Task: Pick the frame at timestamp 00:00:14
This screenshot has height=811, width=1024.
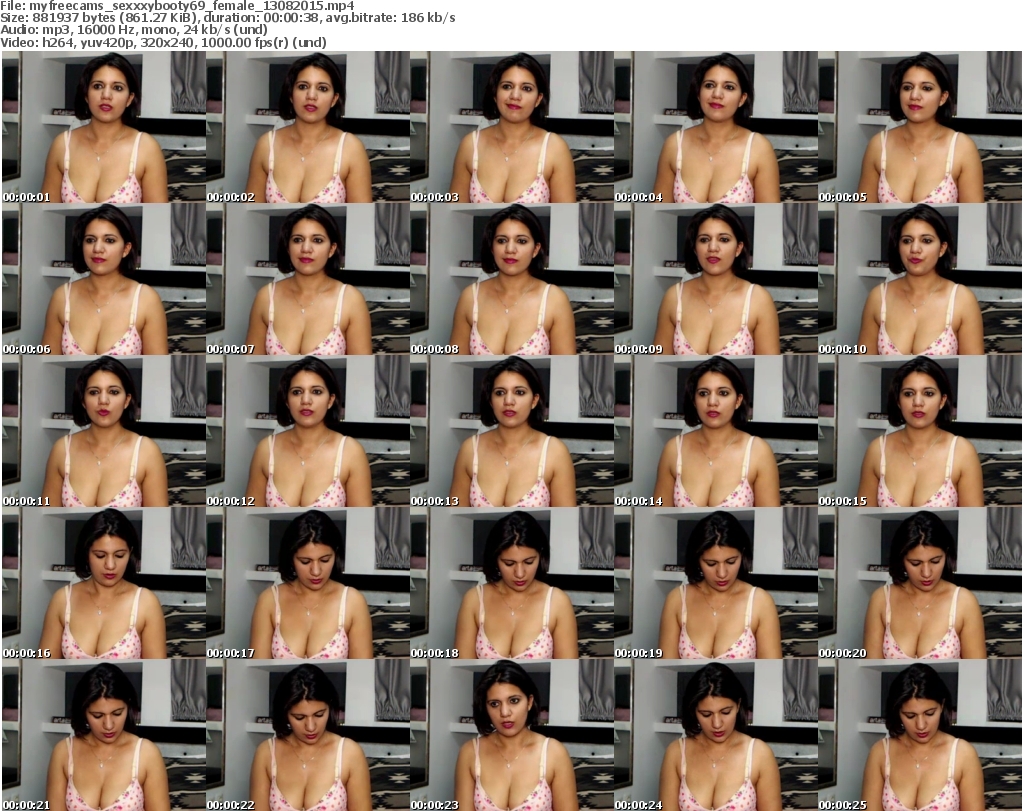Action: coord(716,432)
